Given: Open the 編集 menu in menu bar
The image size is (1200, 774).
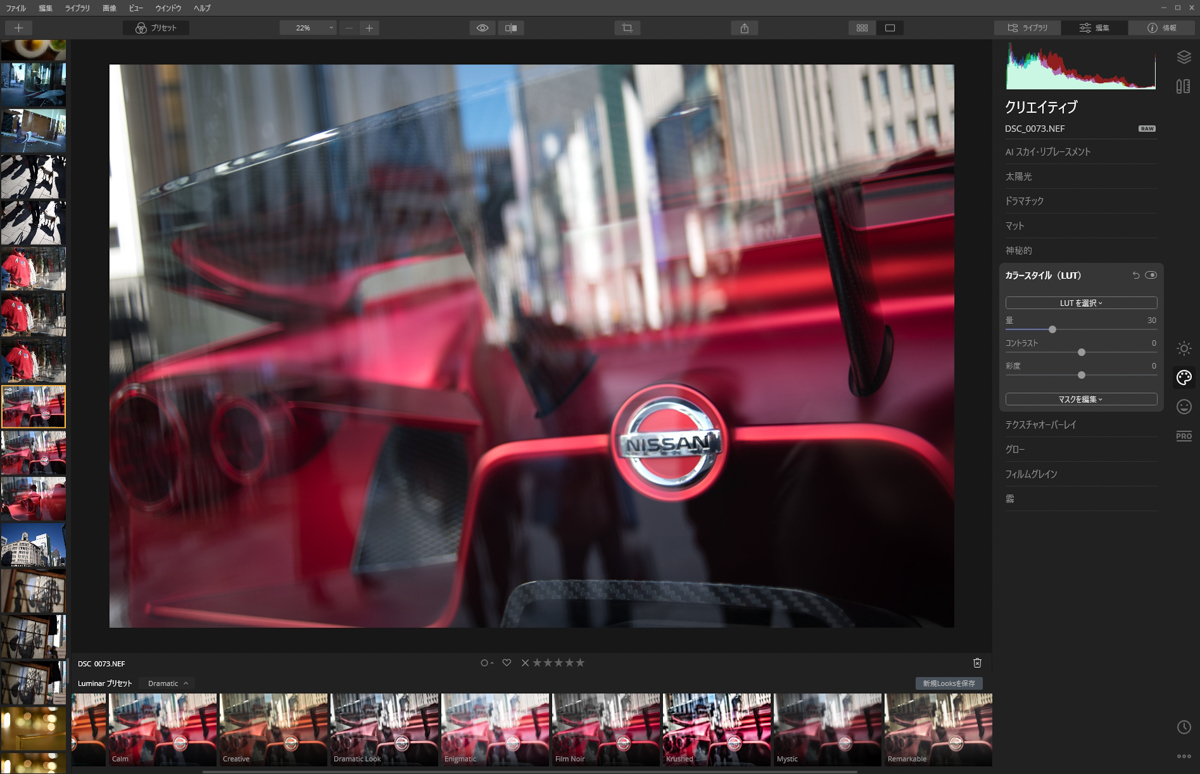Looking at the screenshot, I should pyautogui.click(x=46, y=8).
